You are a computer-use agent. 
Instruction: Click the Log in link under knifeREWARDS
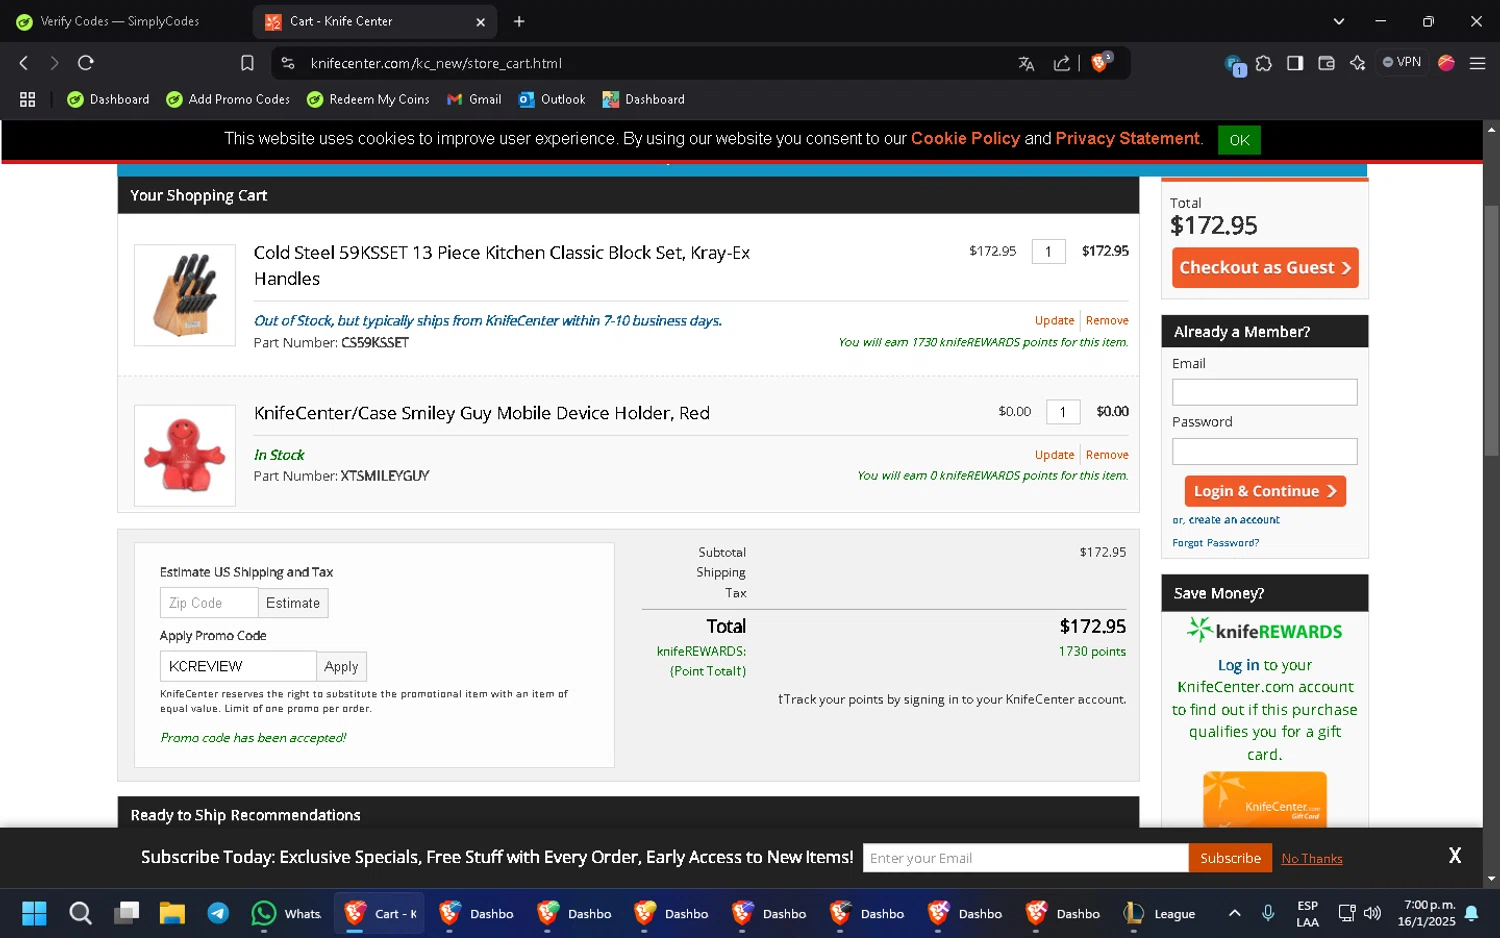pyautogui.click(x=1238, y=665)
